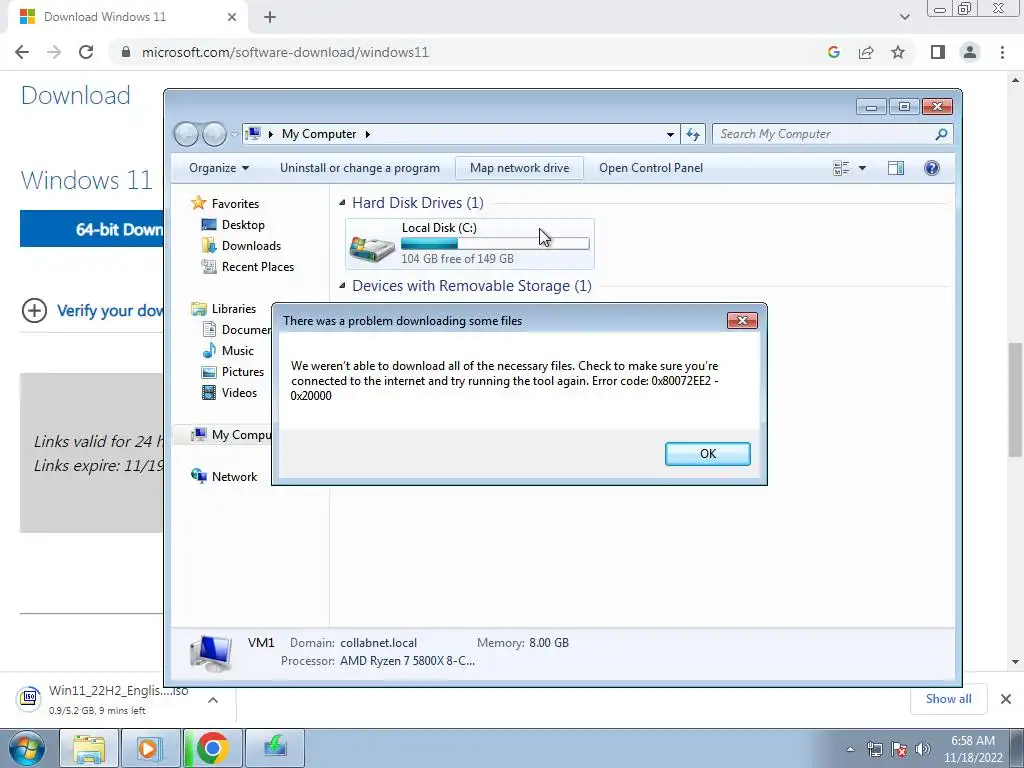Reload the Microsoft download page
Screen dimensions: 1024x768
[86, 52]
